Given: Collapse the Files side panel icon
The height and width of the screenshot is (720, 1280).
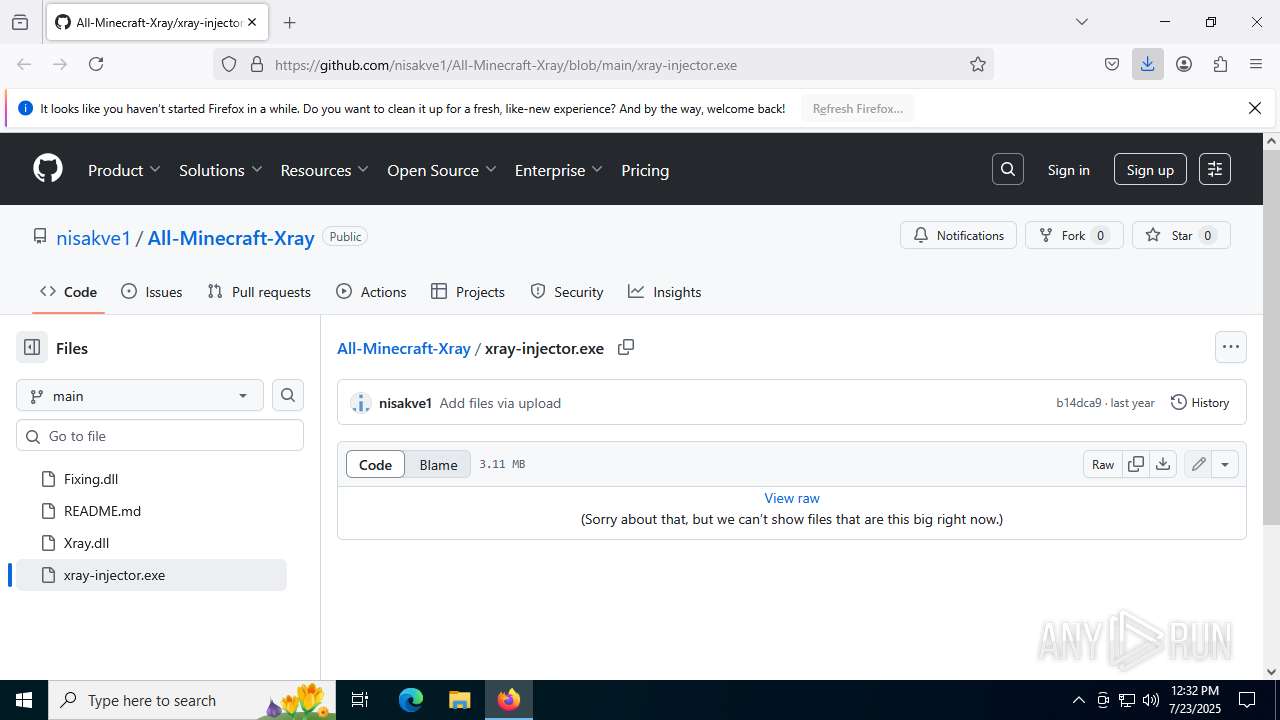Looking at the screenshot, I should [x=32, y=348].
